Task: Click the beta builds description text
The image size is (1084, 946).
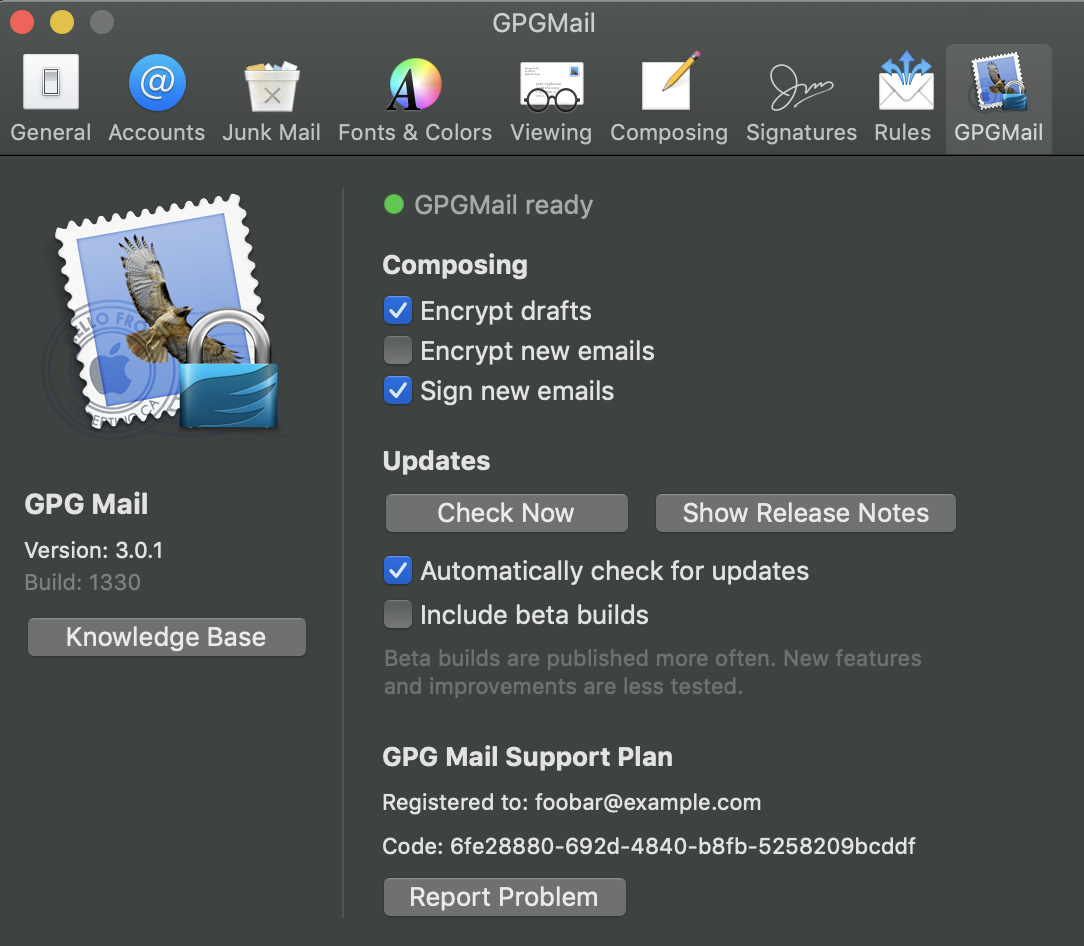Action: pos(653,672)
